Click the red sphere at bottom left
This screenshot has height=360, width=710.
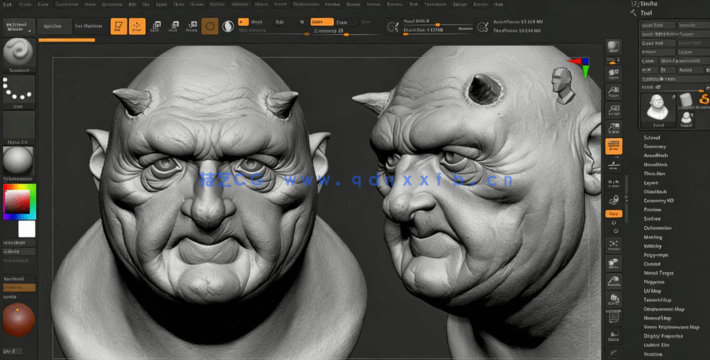pos(19,320)
